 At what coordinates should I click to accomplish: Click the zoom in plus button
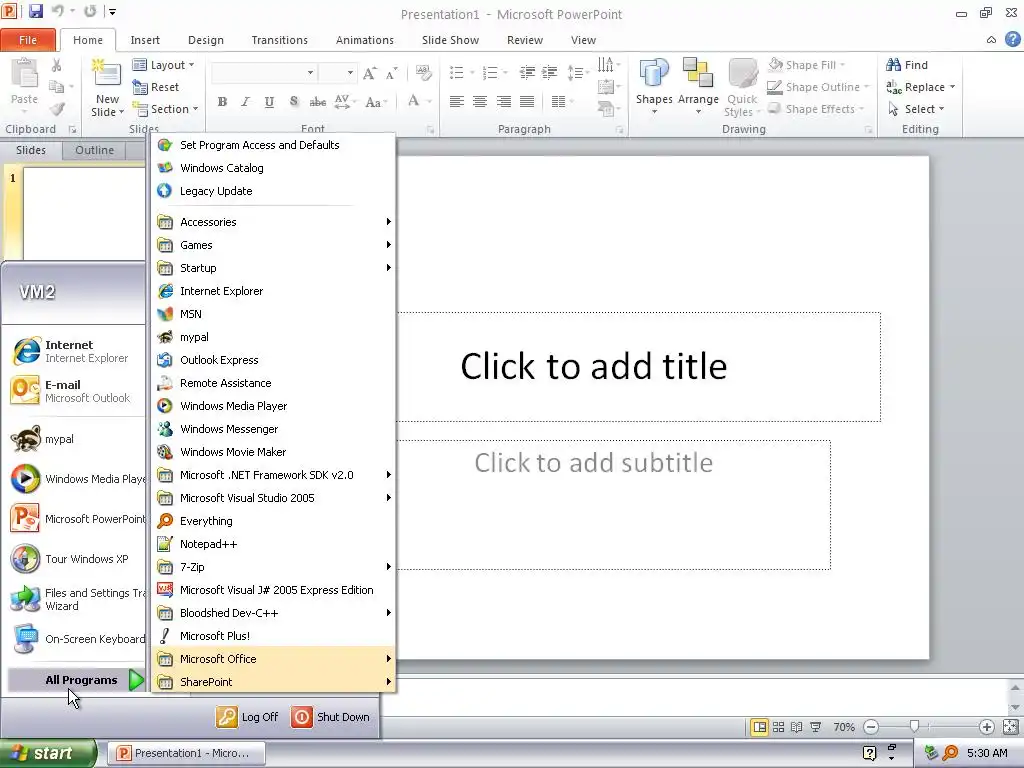point(986,727)
